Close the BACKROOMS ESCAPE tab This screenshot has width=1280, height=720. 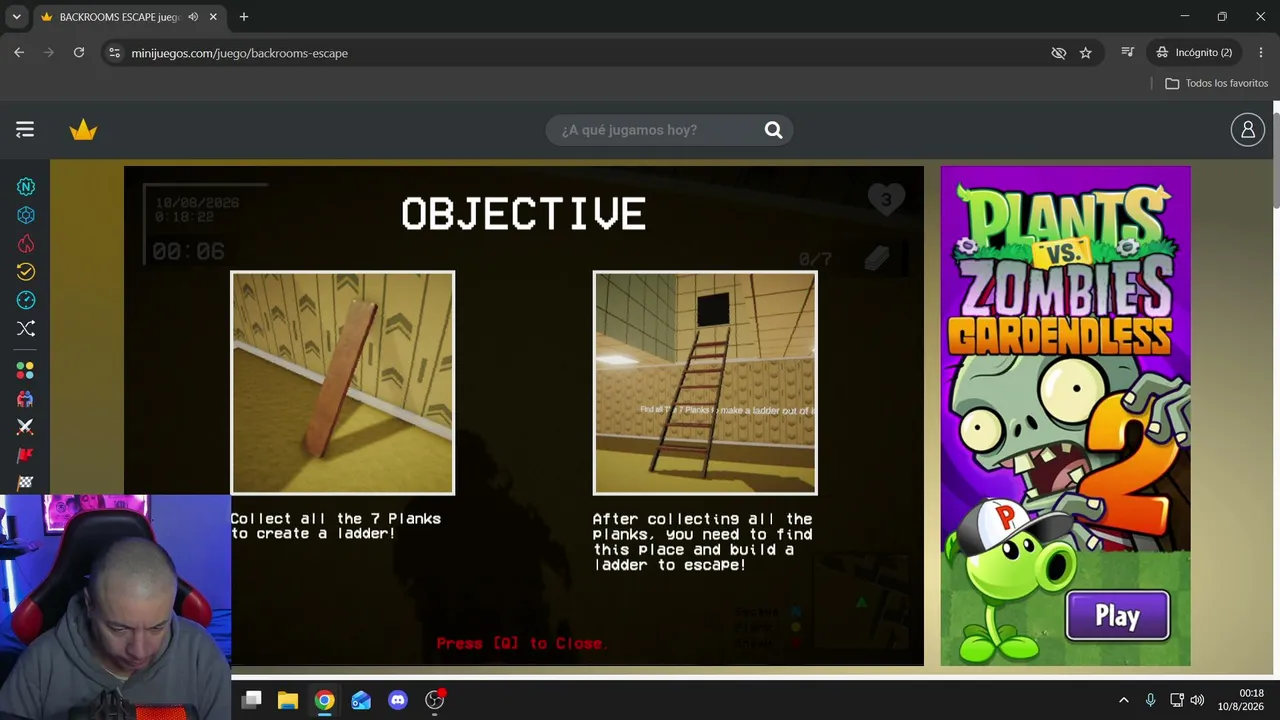(213, 17)
